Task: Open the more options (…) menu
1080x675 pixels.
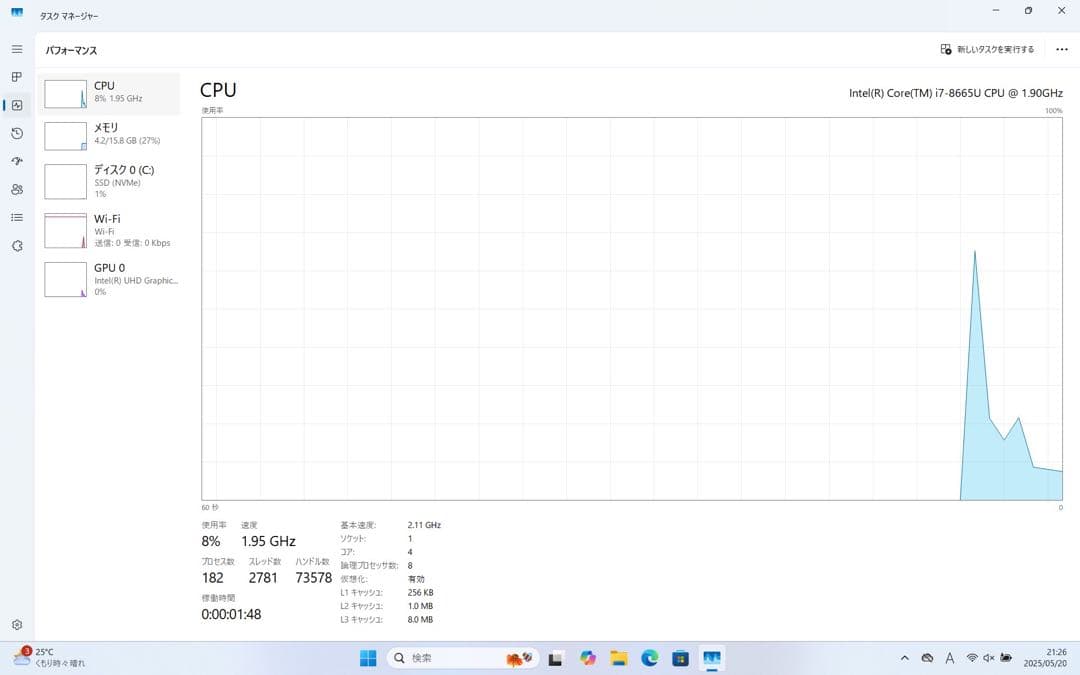Action: point(1061,48)
